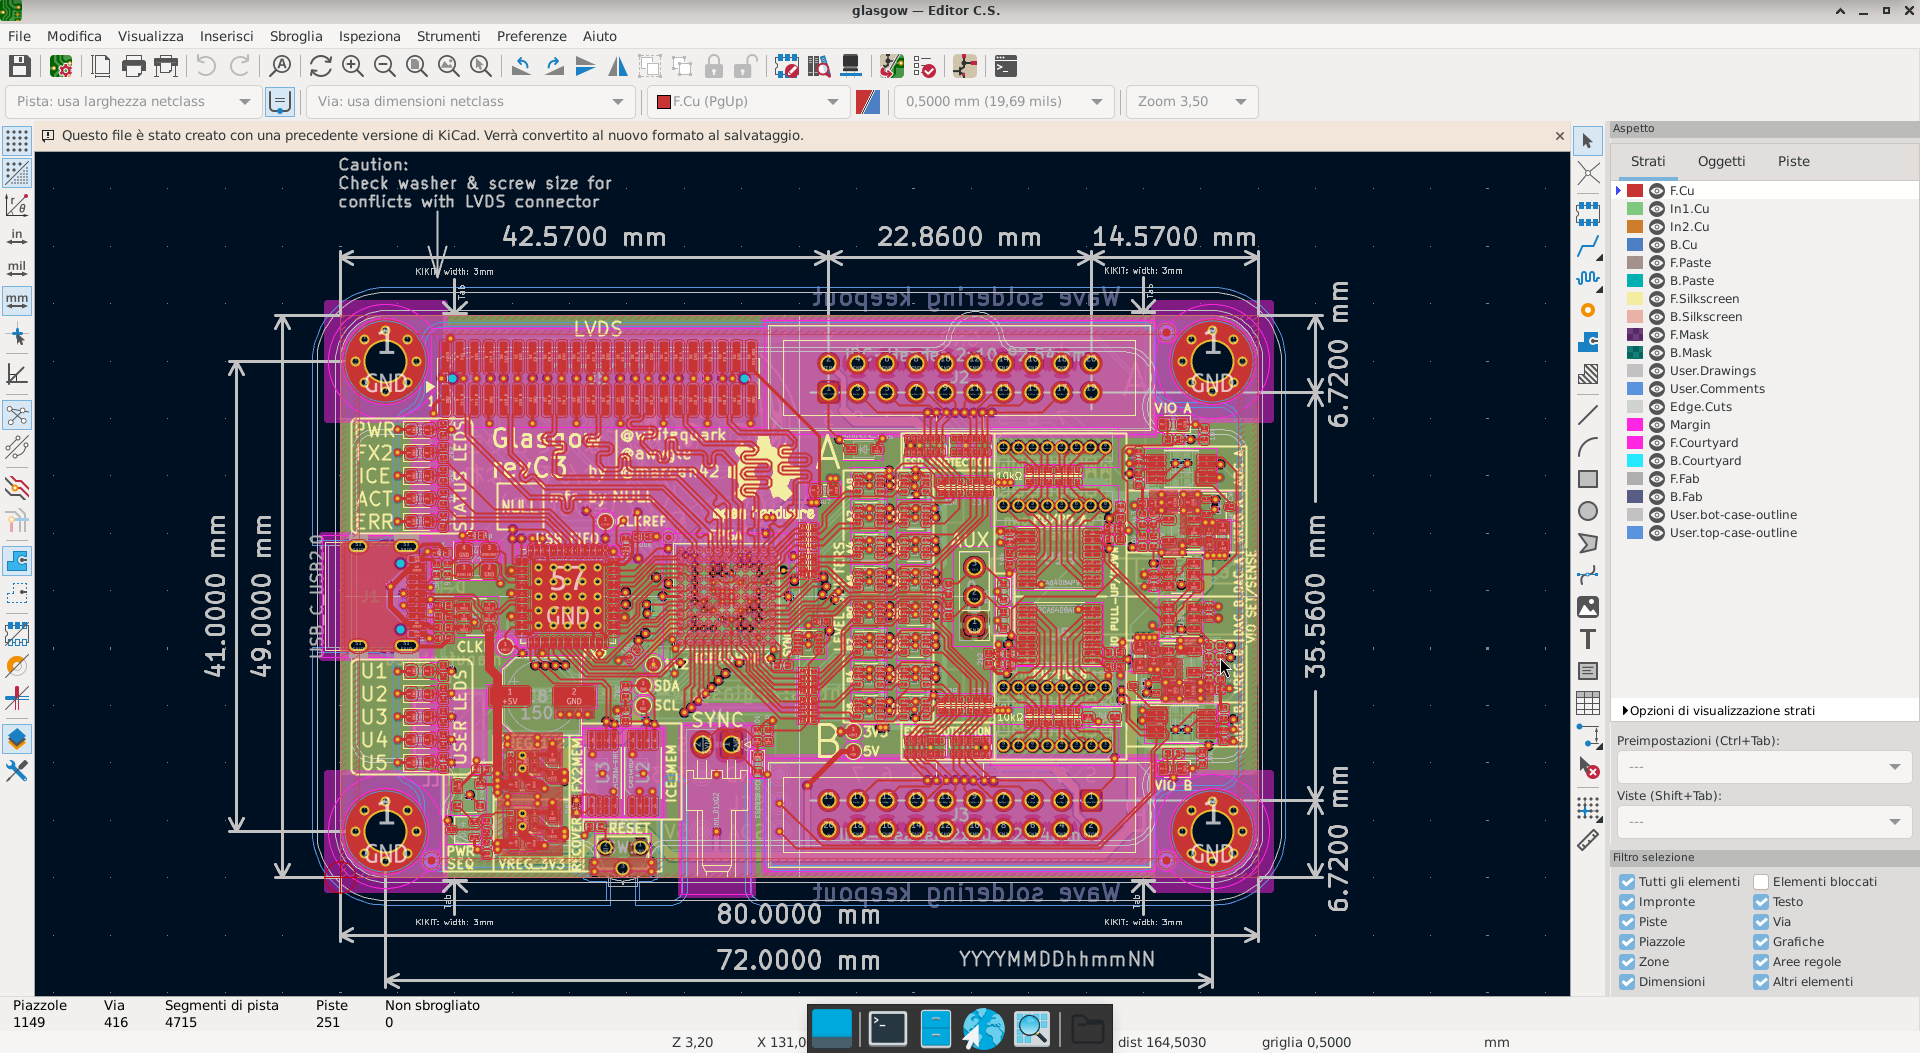This screenshot has width=1920, height=1053.
Task: Switch to the Oggetti tab
Action: 1721,161
